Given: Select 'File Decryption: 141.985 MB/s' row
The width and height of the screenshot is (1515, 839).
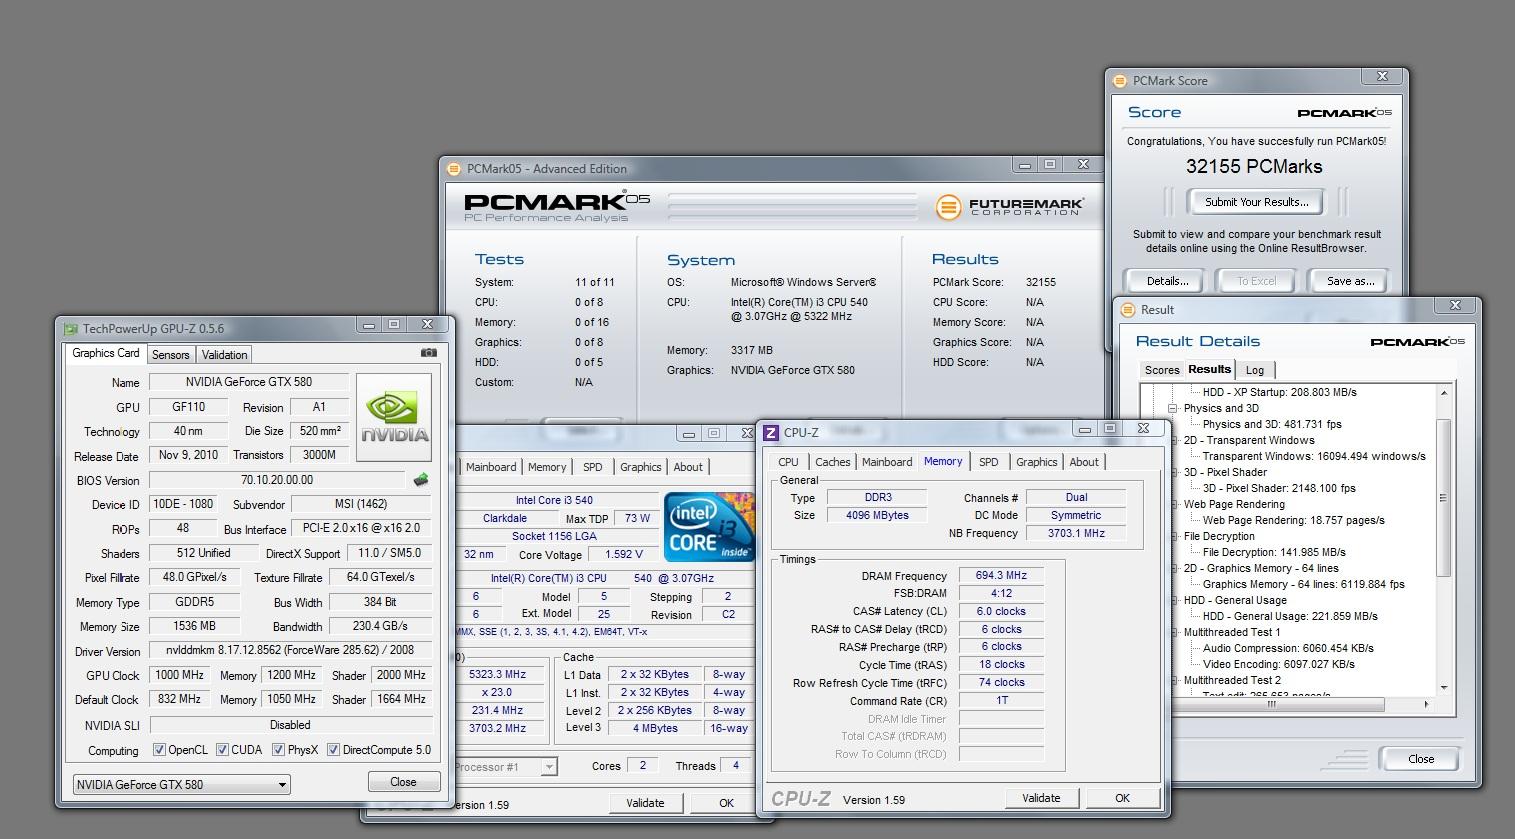Looking at the screenshot, I should (1274, 553).
